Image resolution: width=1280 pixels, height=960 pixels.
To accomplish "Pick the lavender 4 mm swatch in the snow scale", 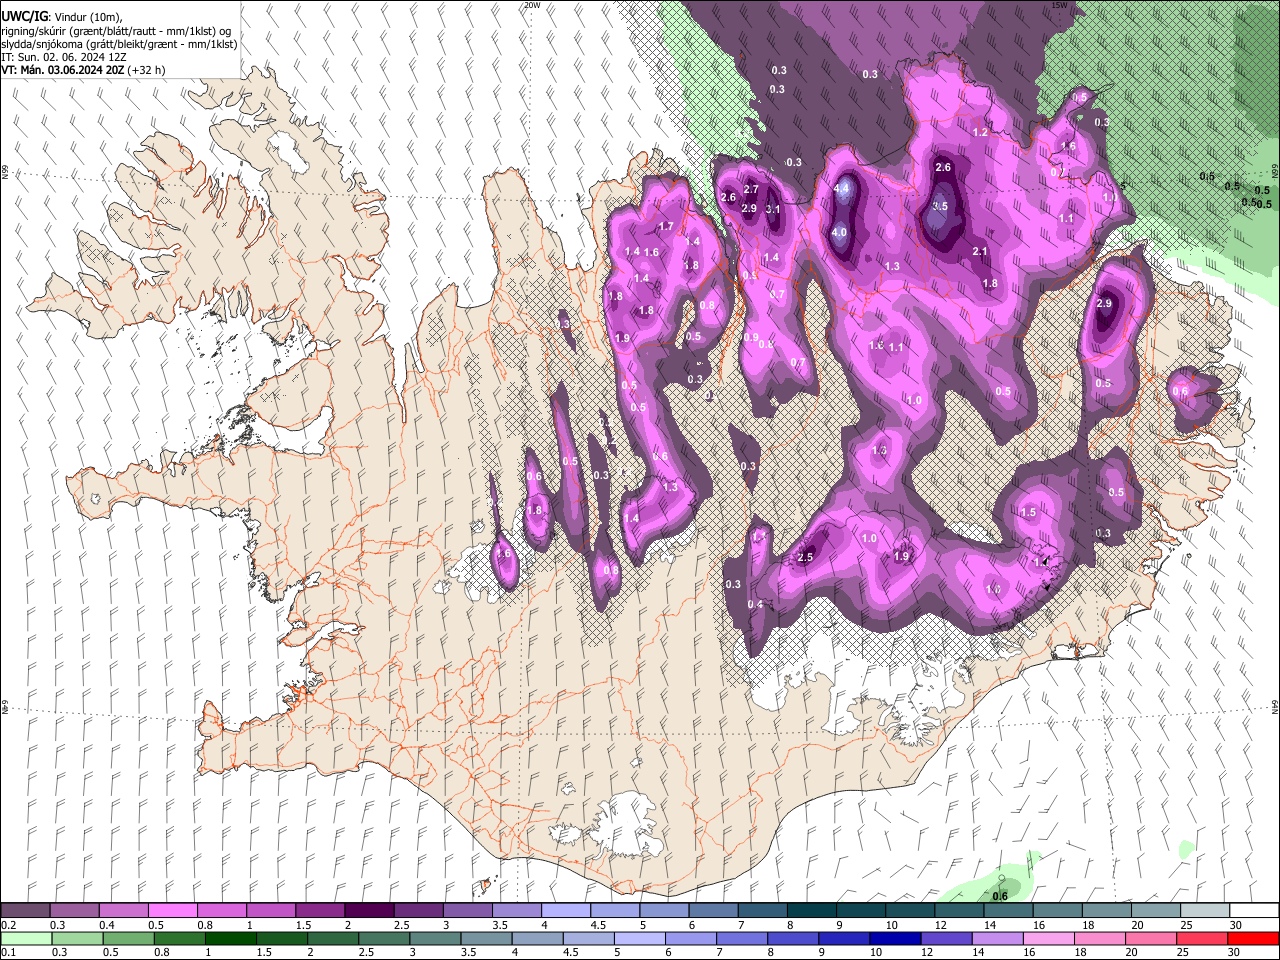I will (x=565, y=911).
